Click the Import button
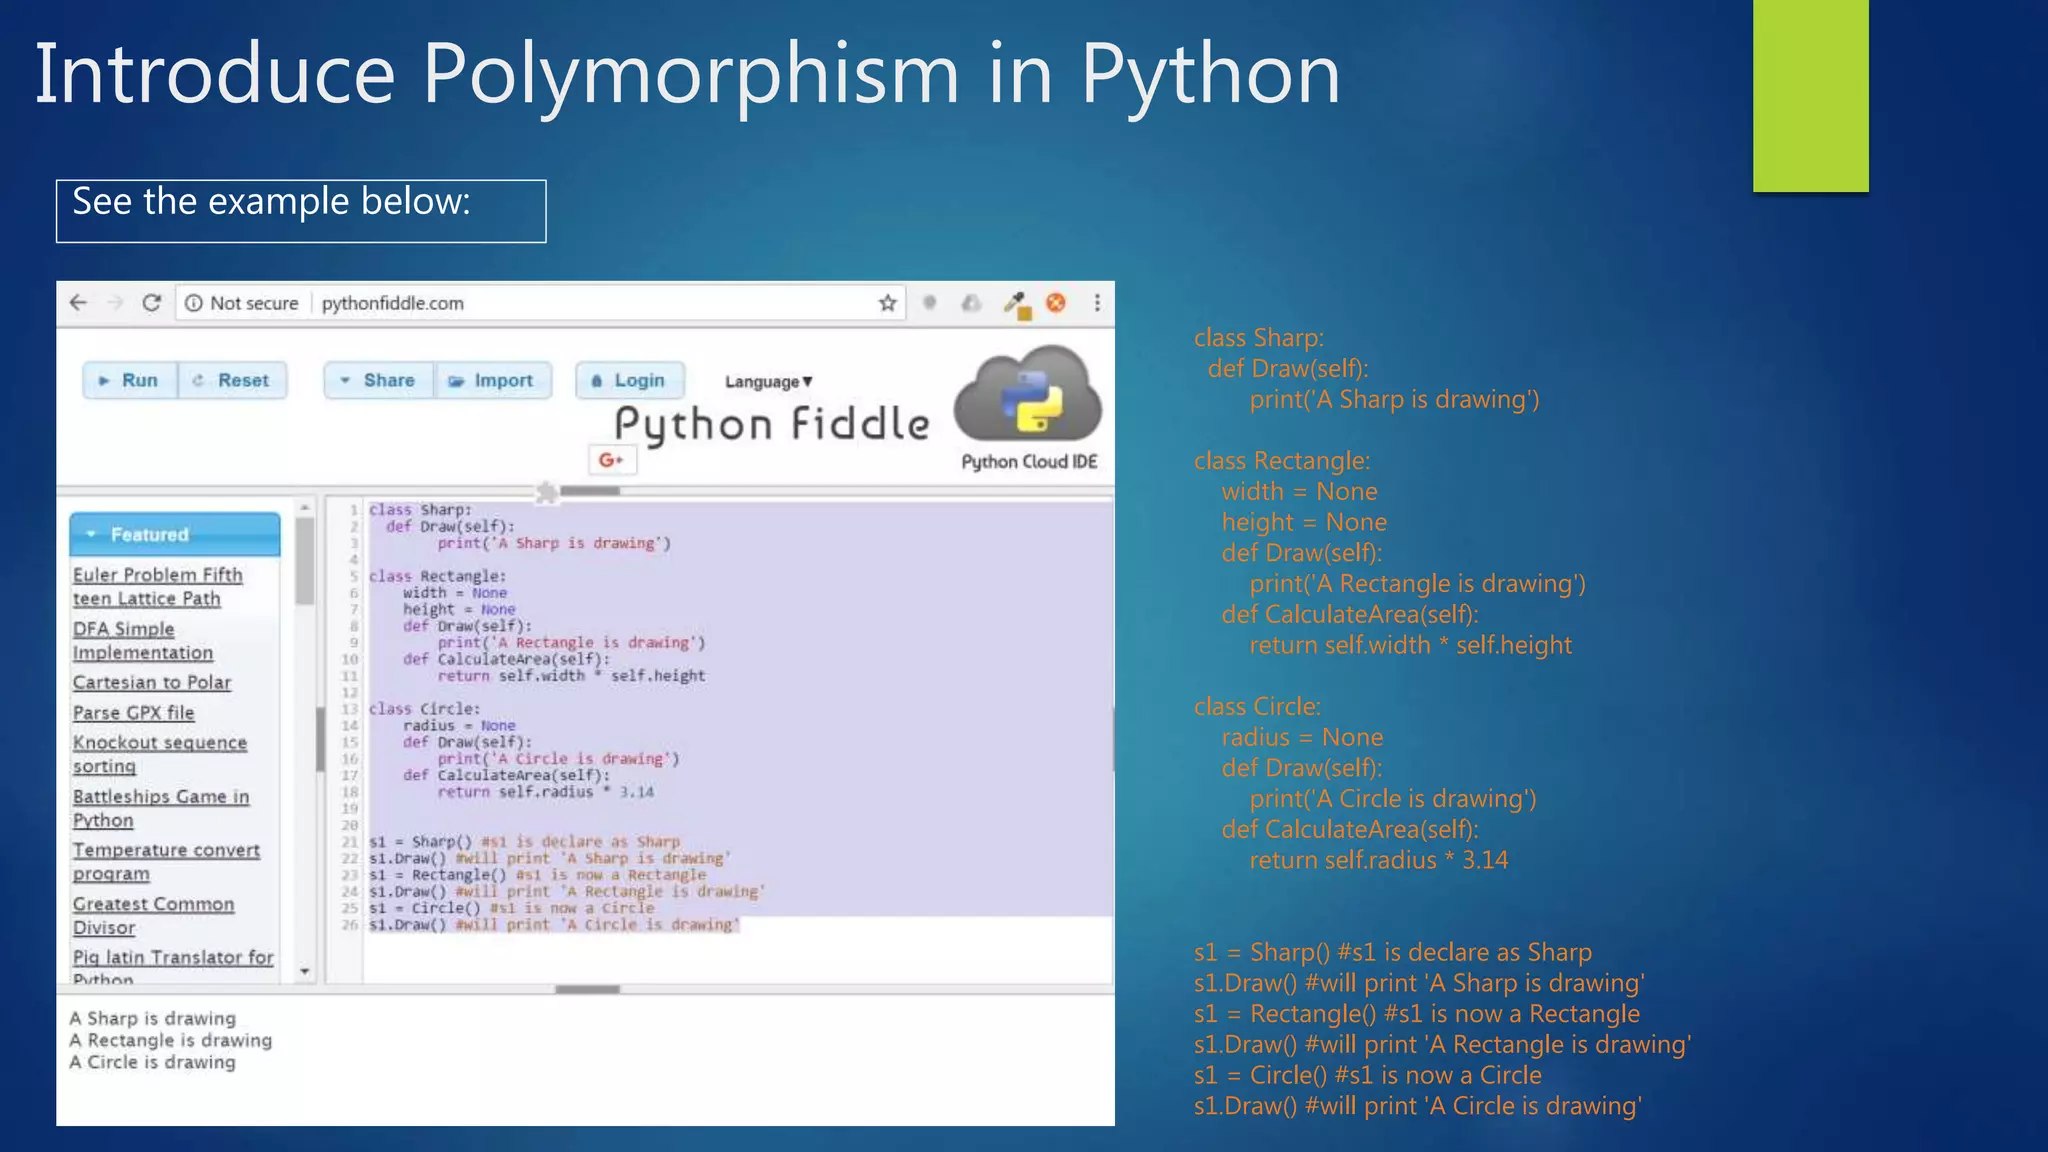Viewport: 2048px width, 1152px height. point(493,380)
